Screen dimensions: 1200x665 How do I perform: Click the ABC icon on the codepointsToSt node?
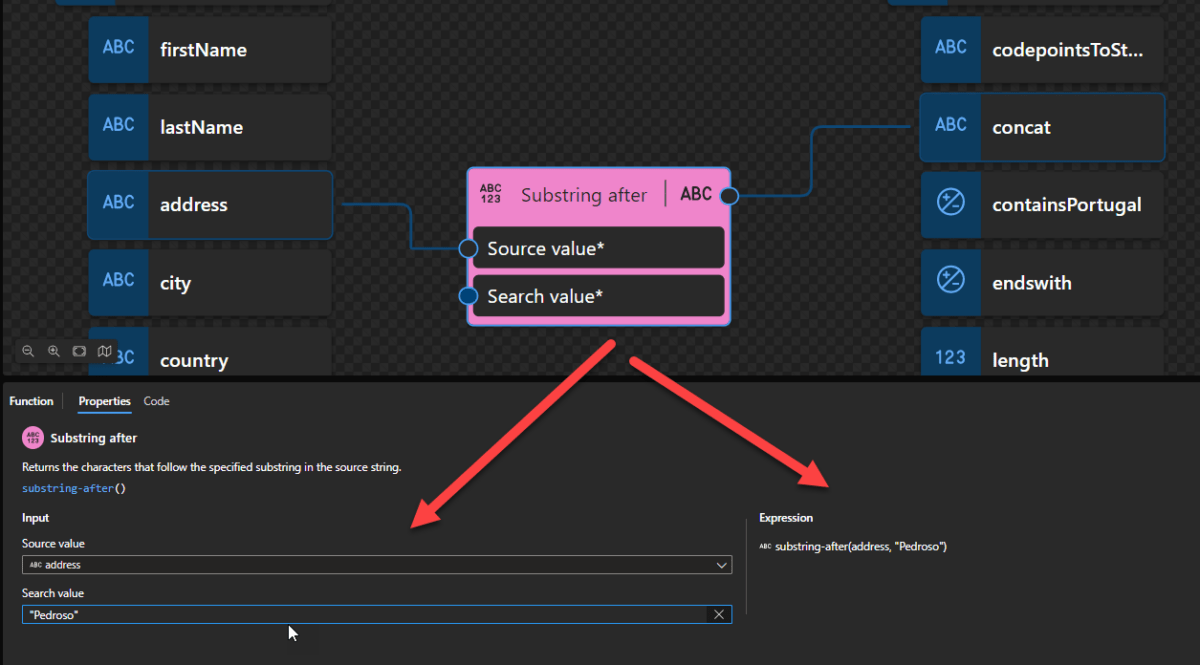[x=951, y=47]
